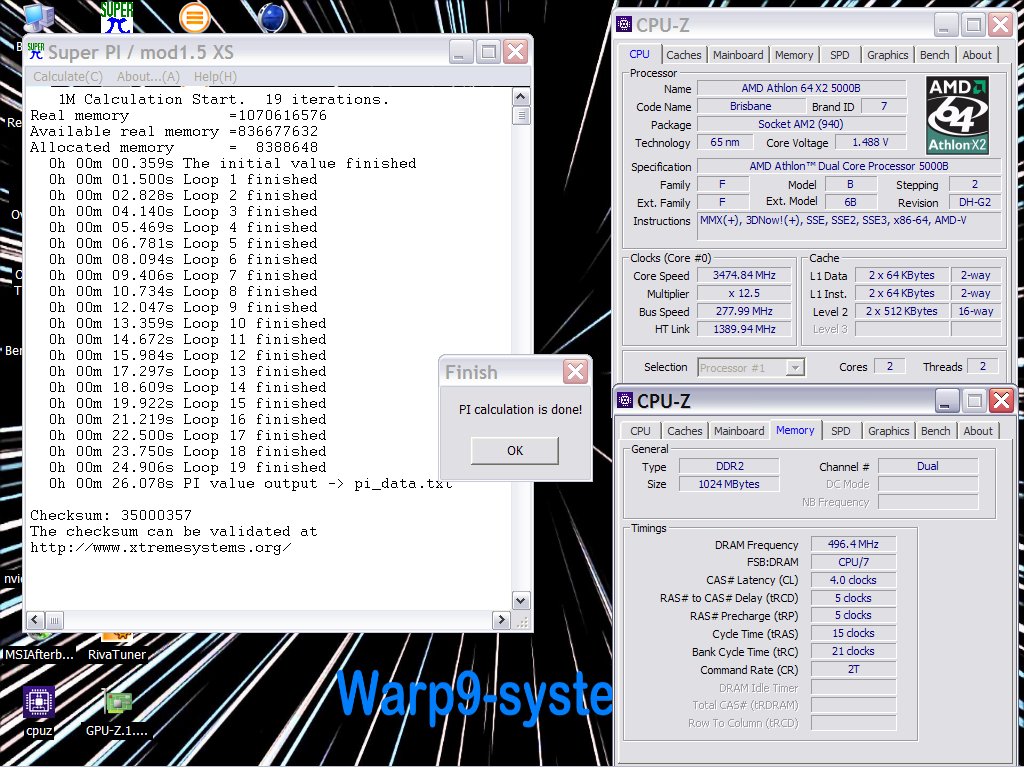Open About tab in upper CPU-Z window
This screenshot has width=1024, height=768.
[977, 55]
